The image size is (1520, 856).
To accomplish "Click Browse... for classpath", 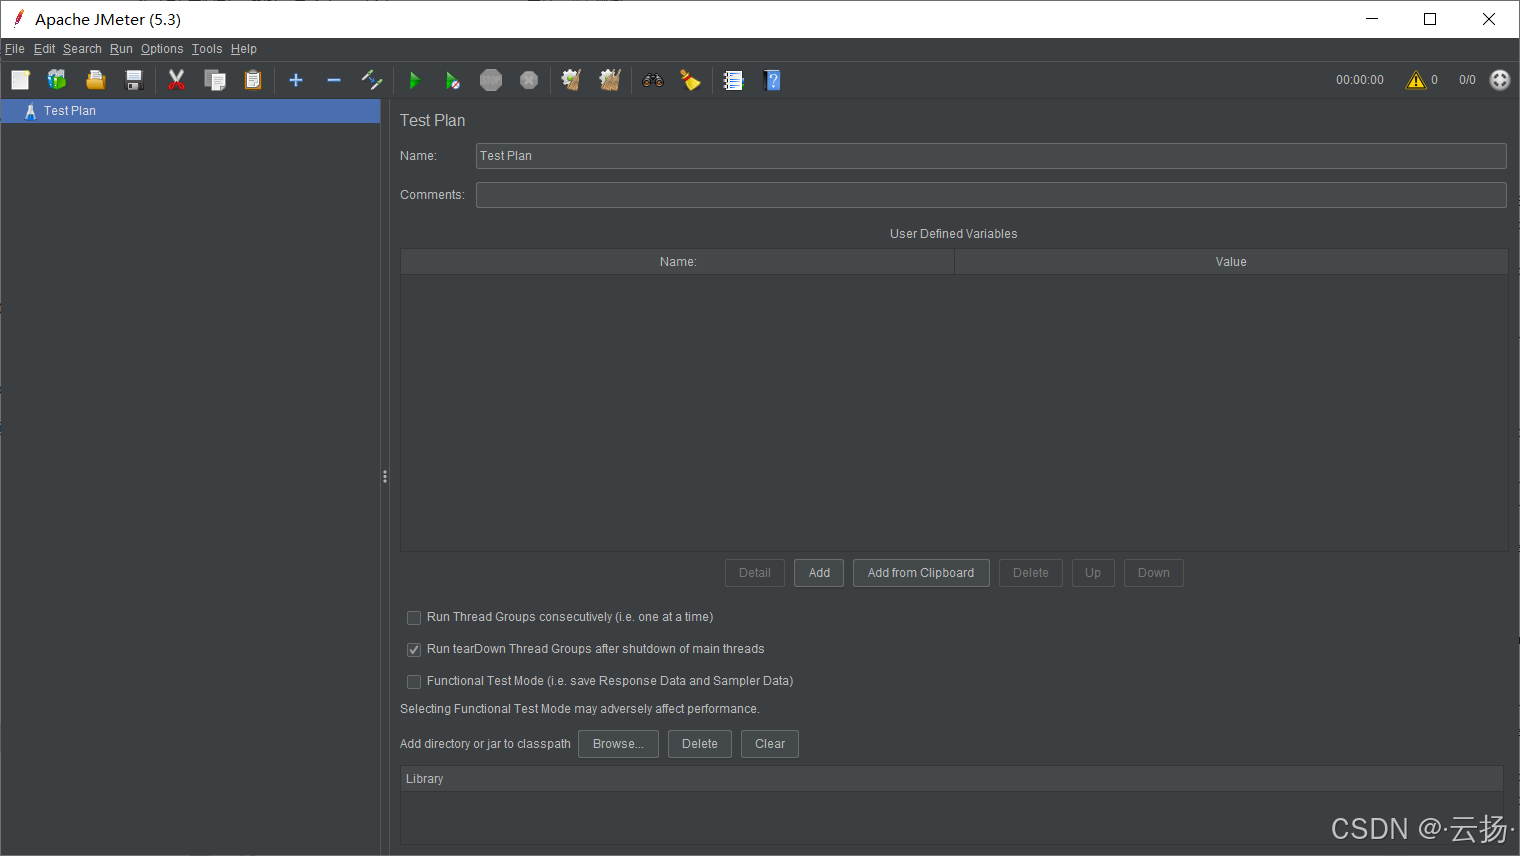I will coord(618,744).
